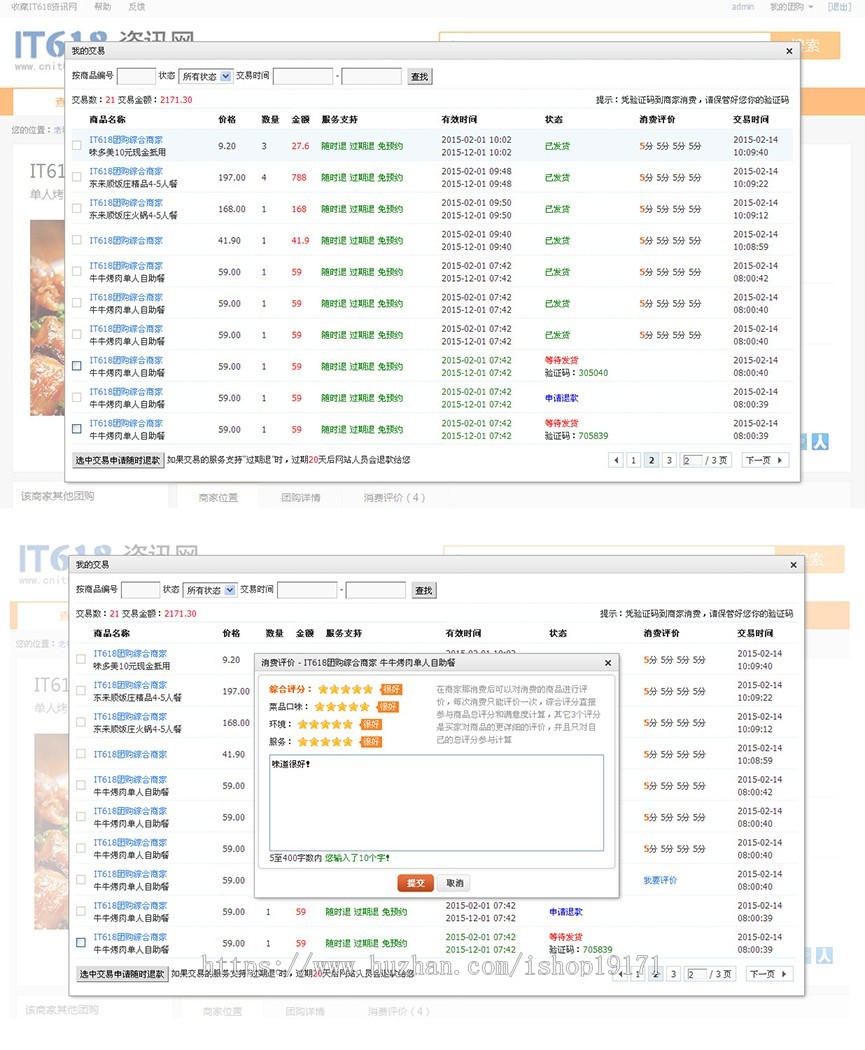Rate 环境 with the fifth star

(x=347, y=724)
